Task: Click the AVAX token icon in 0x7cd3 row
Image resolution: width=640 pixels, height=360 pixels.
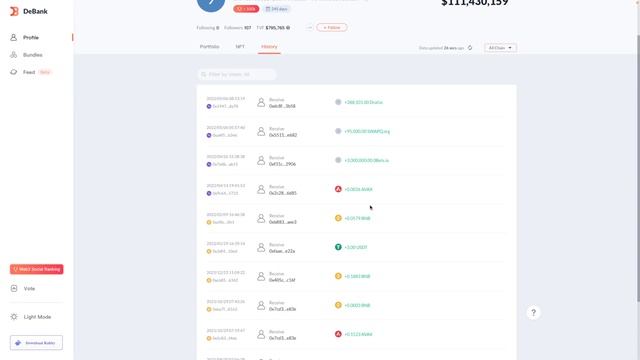Action: 338,334
